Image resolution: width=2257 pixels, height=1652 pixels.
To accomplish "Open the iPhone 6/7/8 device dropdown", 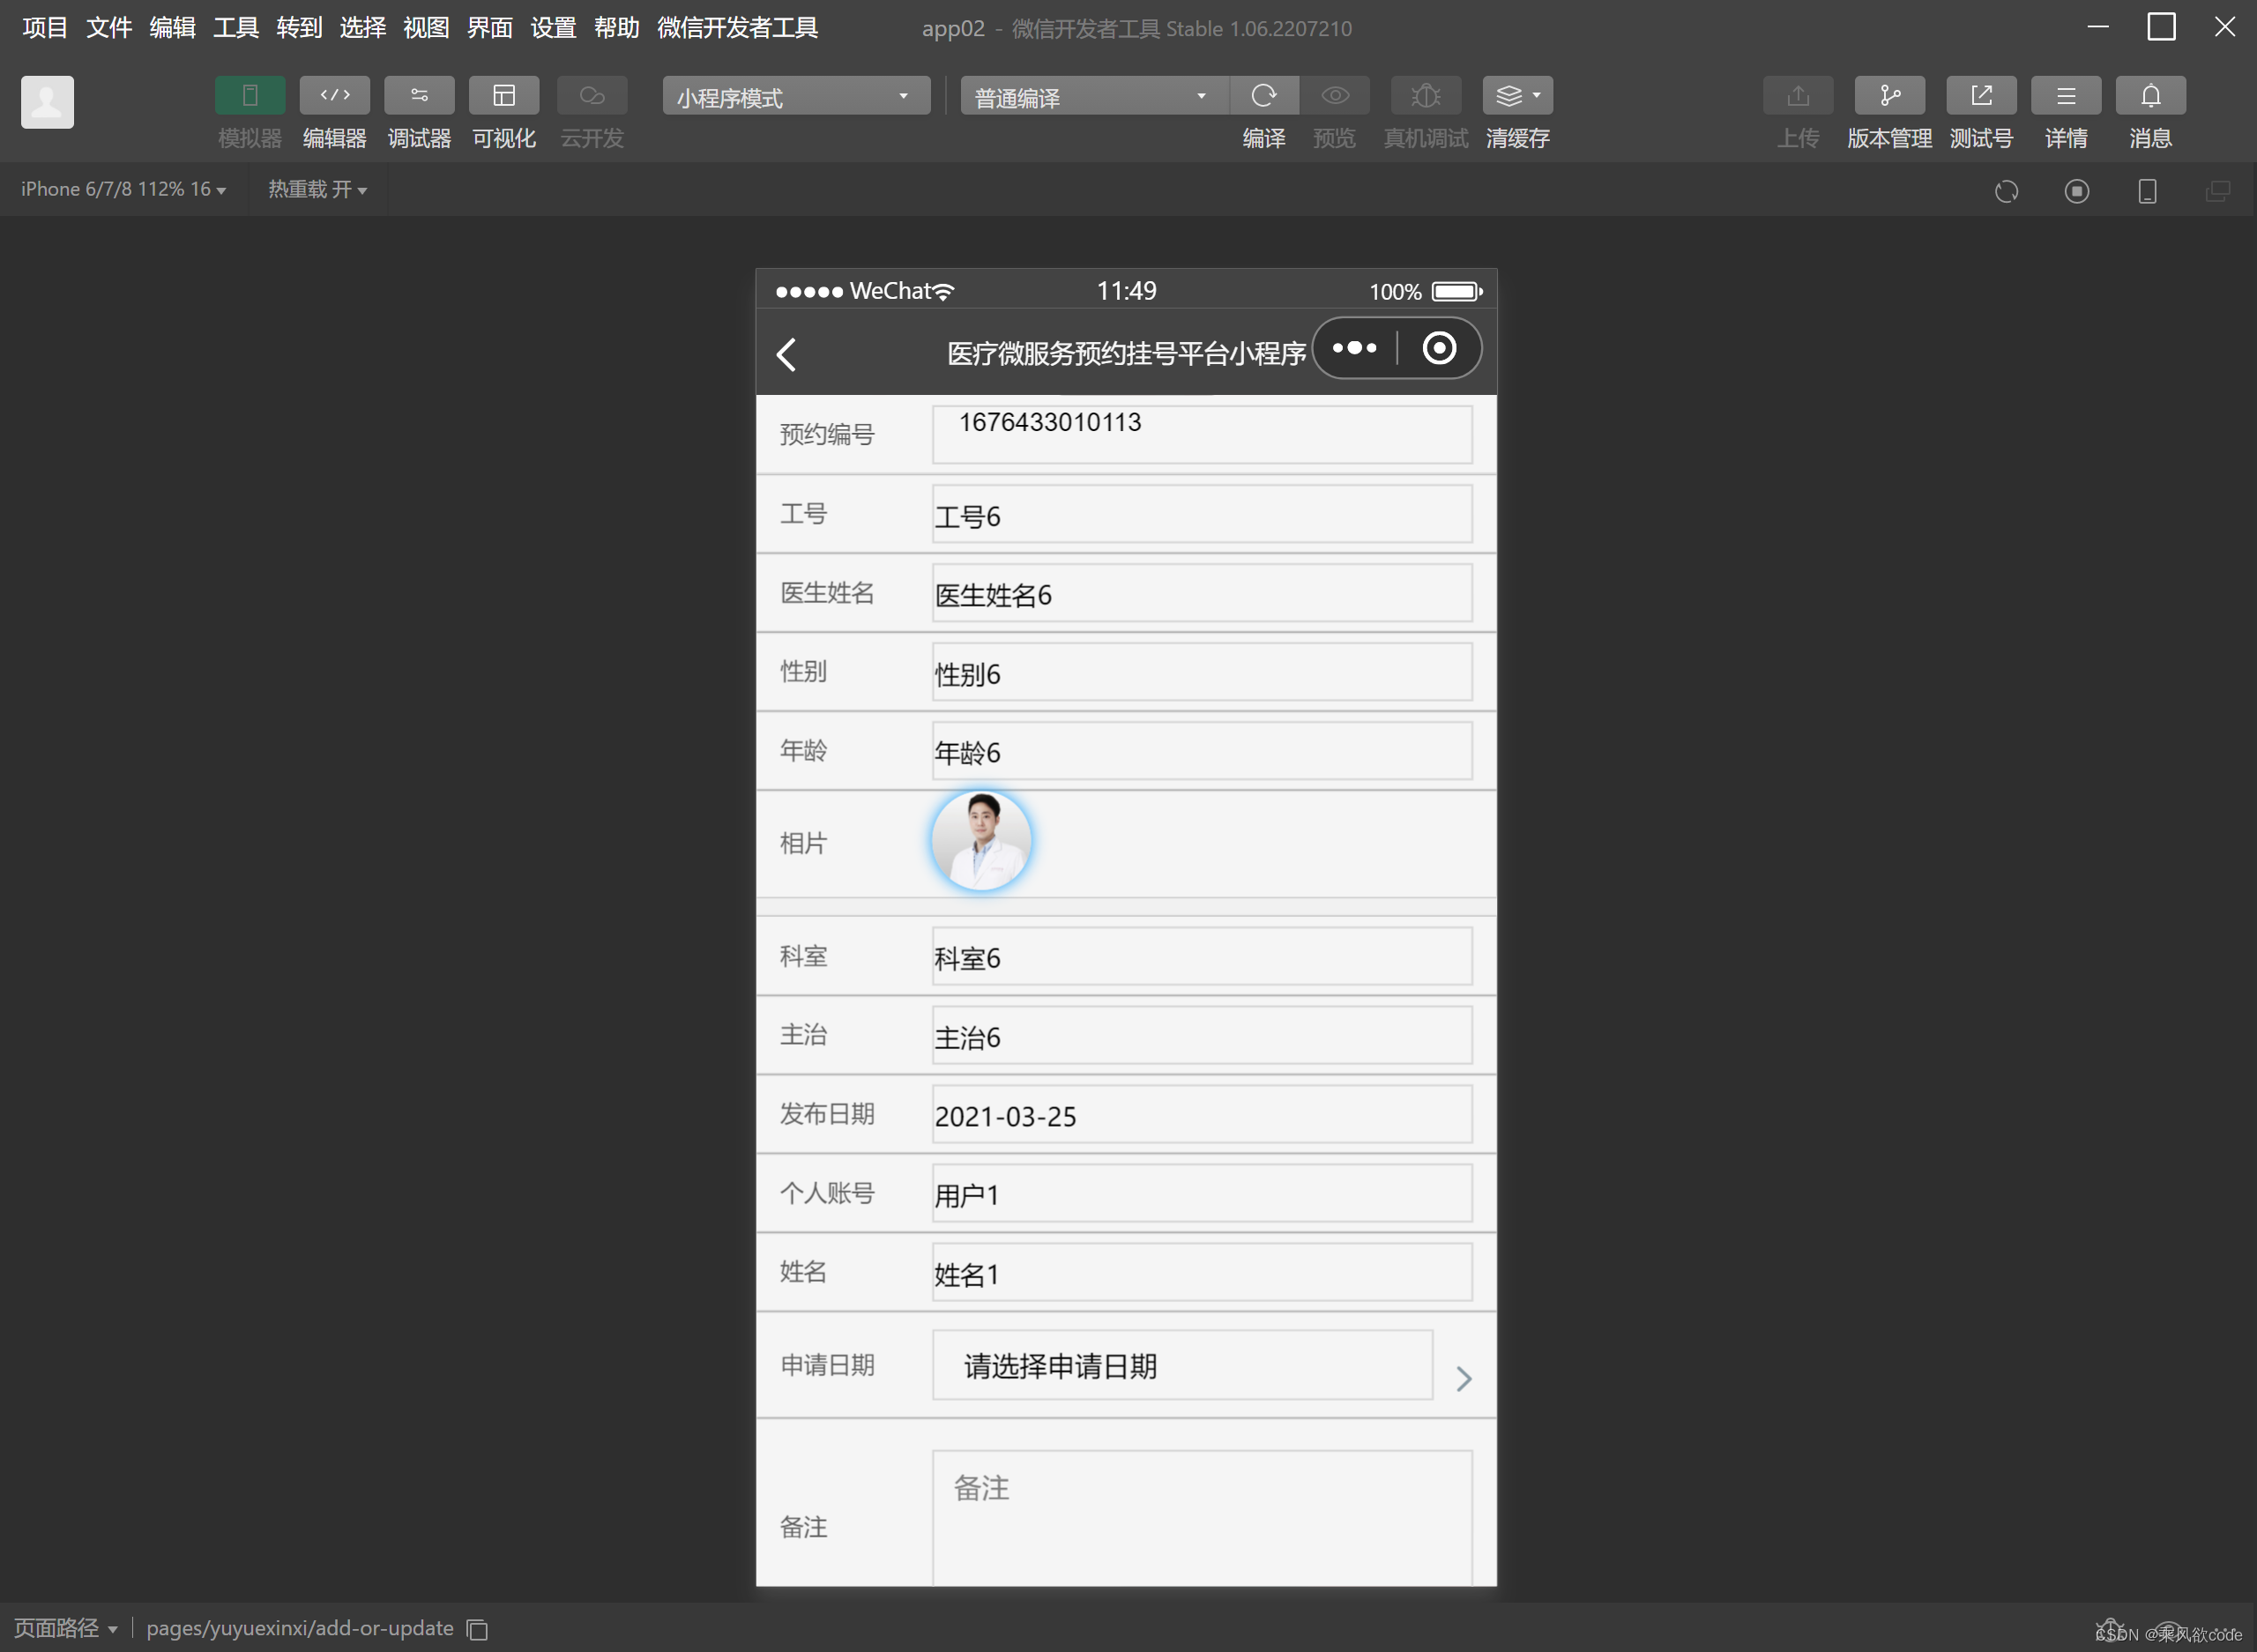I will tap(122, 189).
